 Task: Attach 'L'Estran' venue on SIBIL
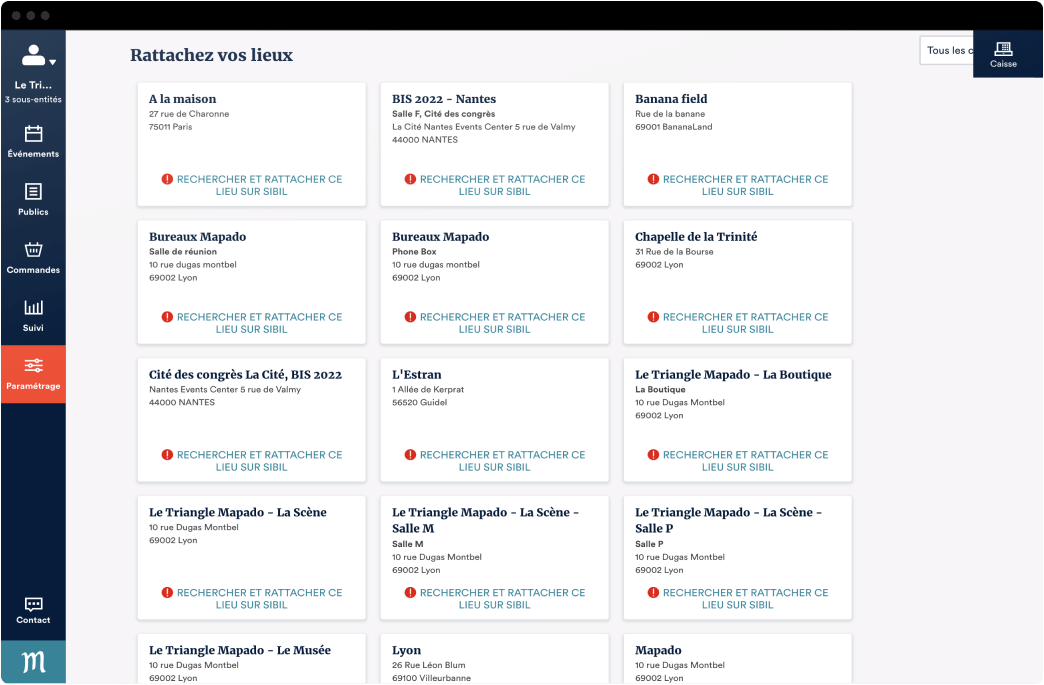[495, 461]
